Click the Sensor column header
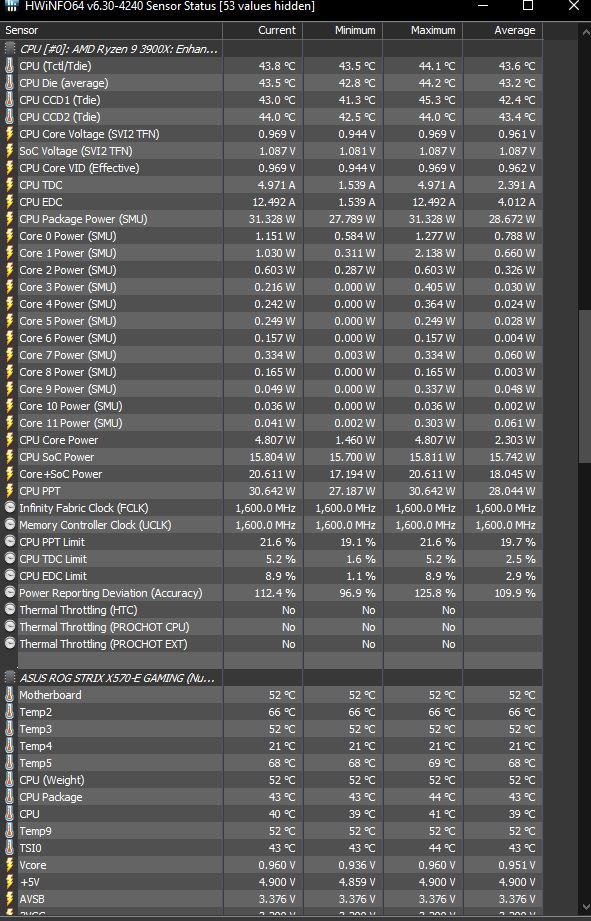Image resolution: width=591 pixels, height=921 pixels. [x=111, y=31]
